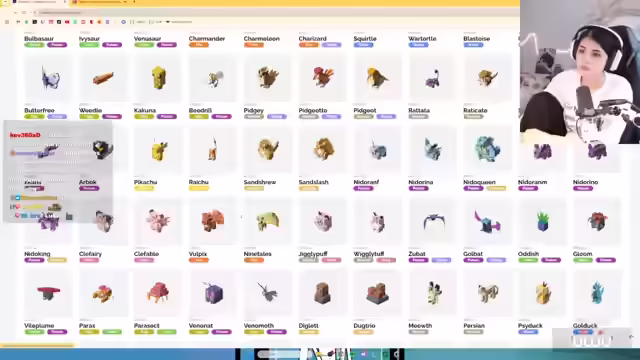Select the Vulpix model image

pyautogui.click(x=213, y=221)
